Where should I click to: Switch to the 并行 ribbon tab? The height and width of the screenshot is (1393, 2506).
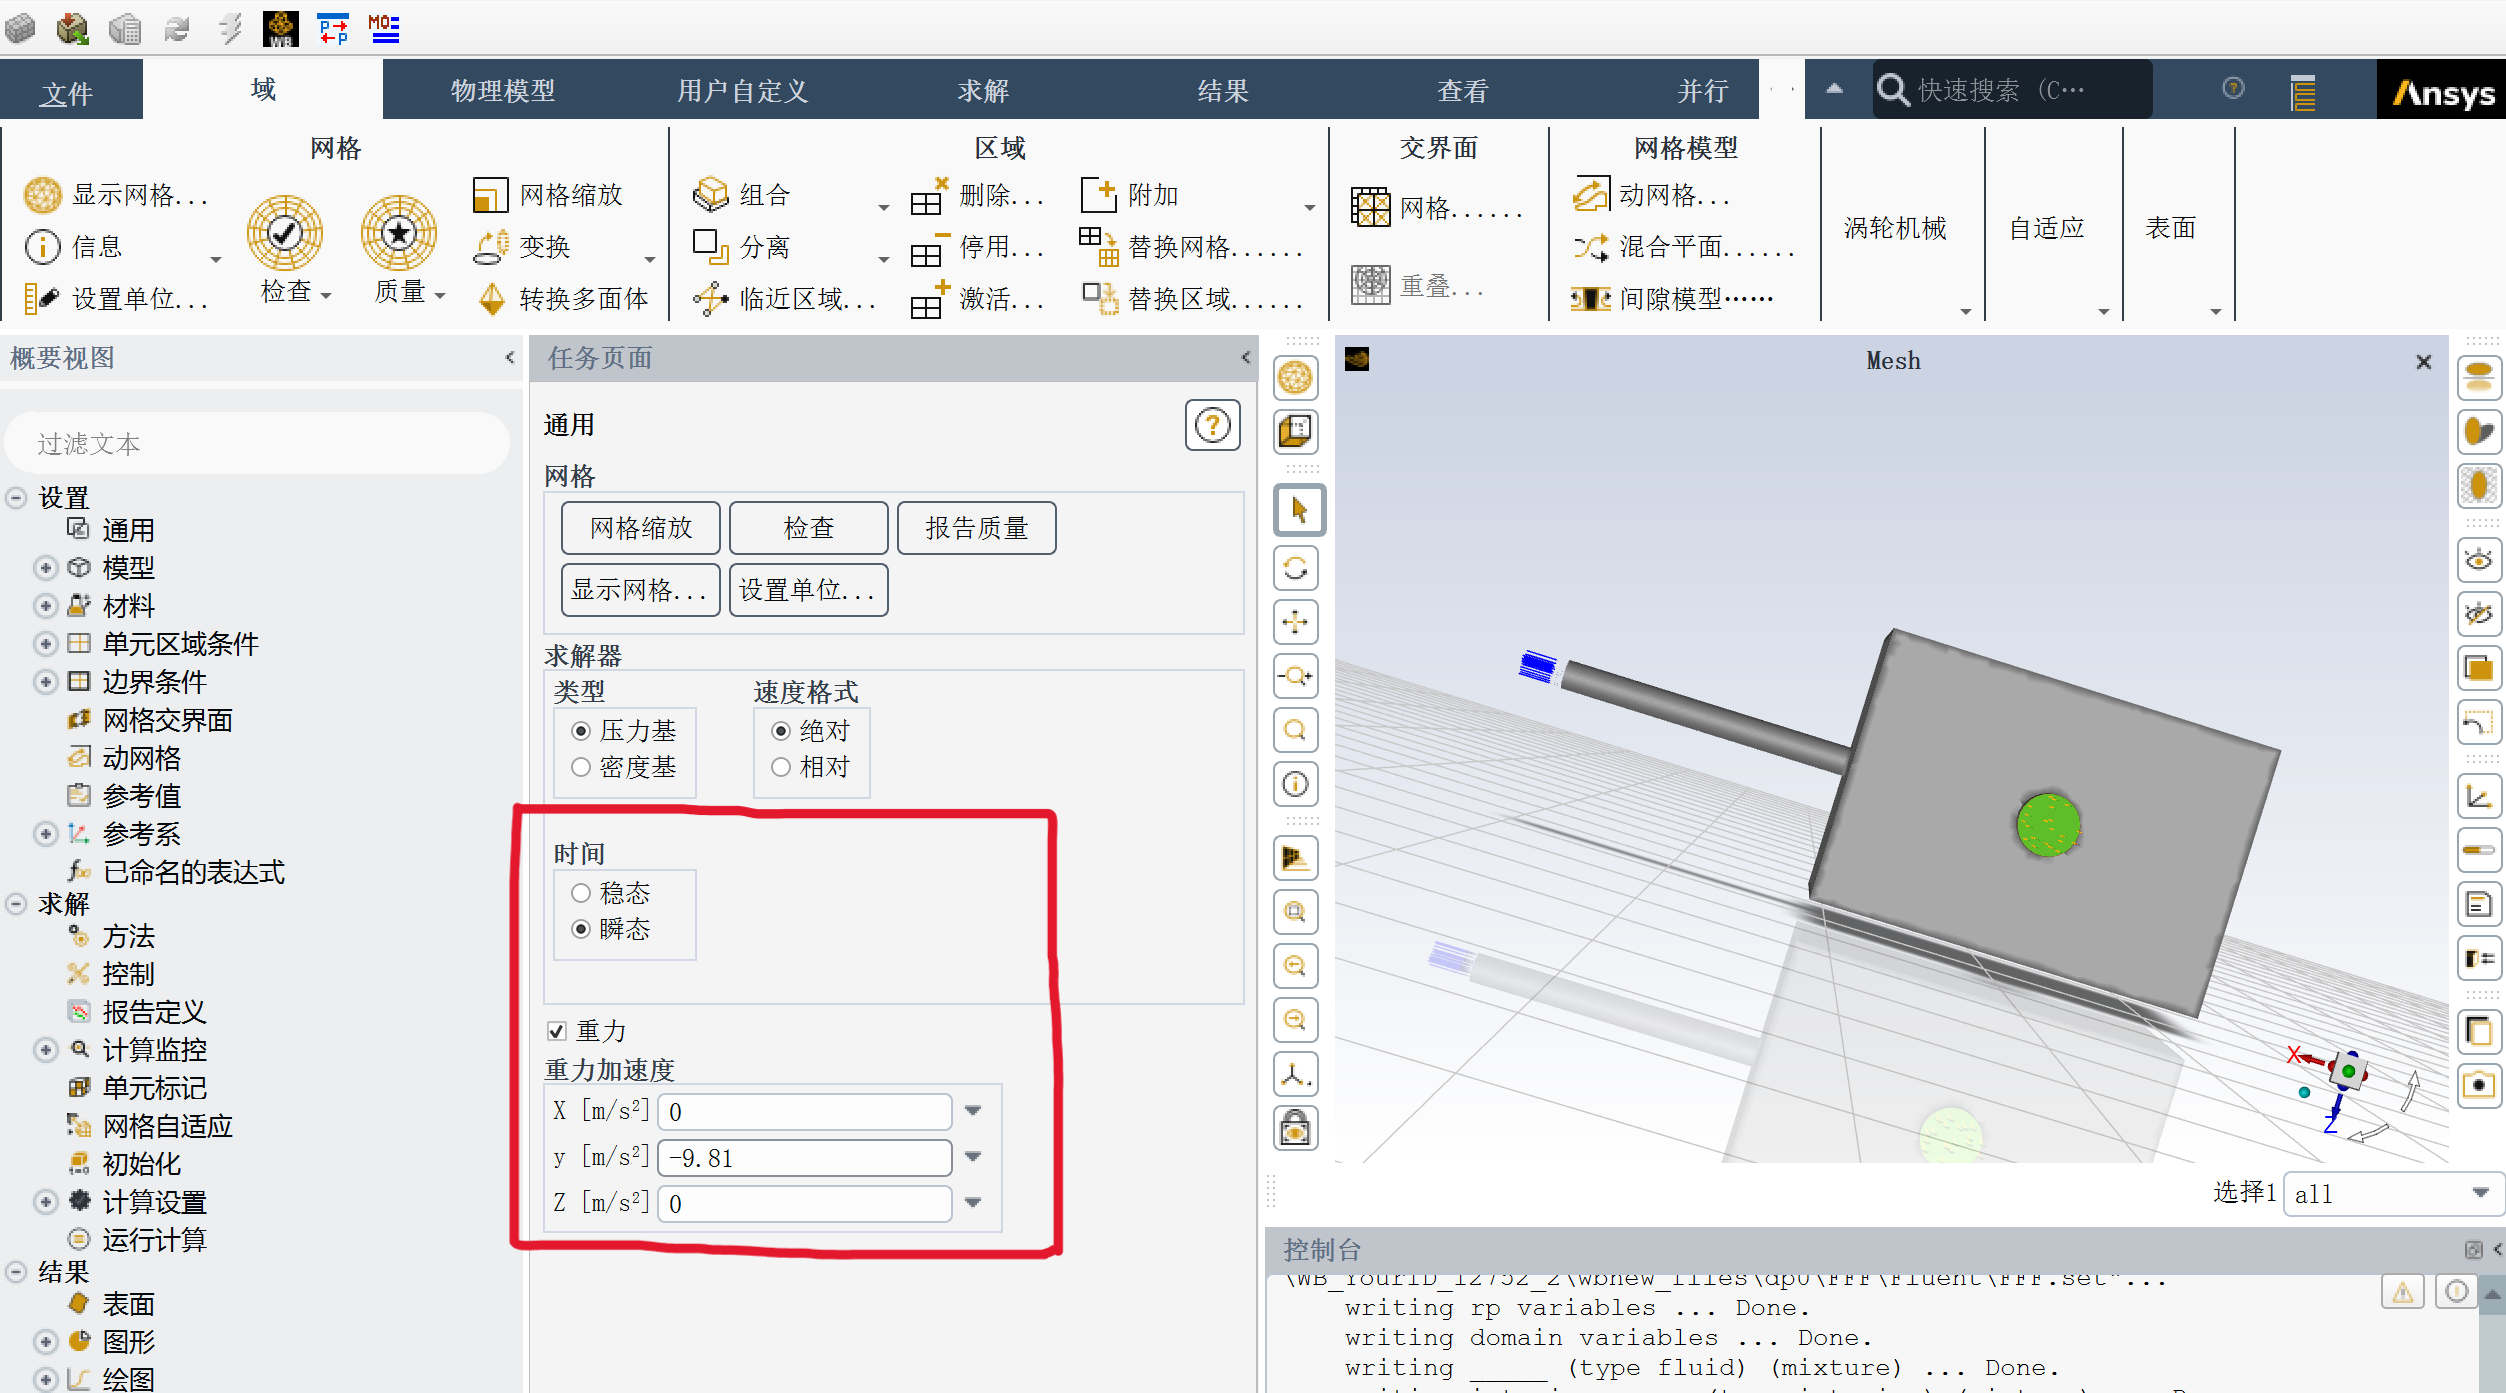pyautogui.click(x=1703, y=91)
